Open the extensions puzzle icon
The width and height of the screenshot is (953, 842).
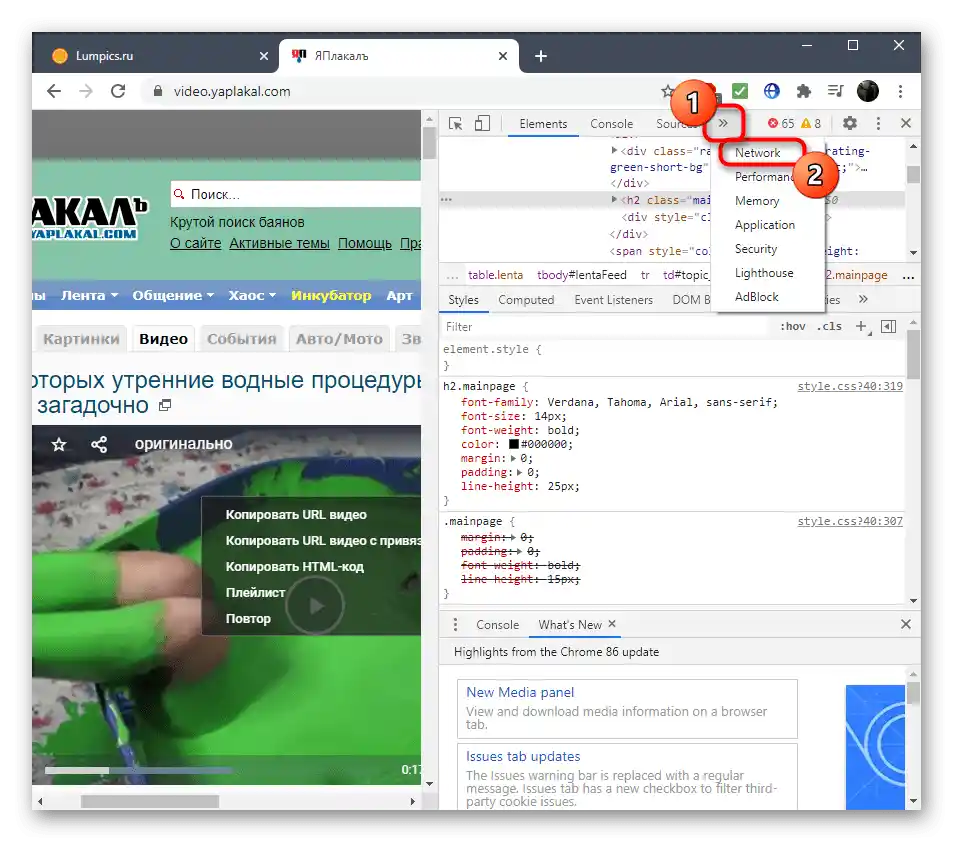(803, 91)
